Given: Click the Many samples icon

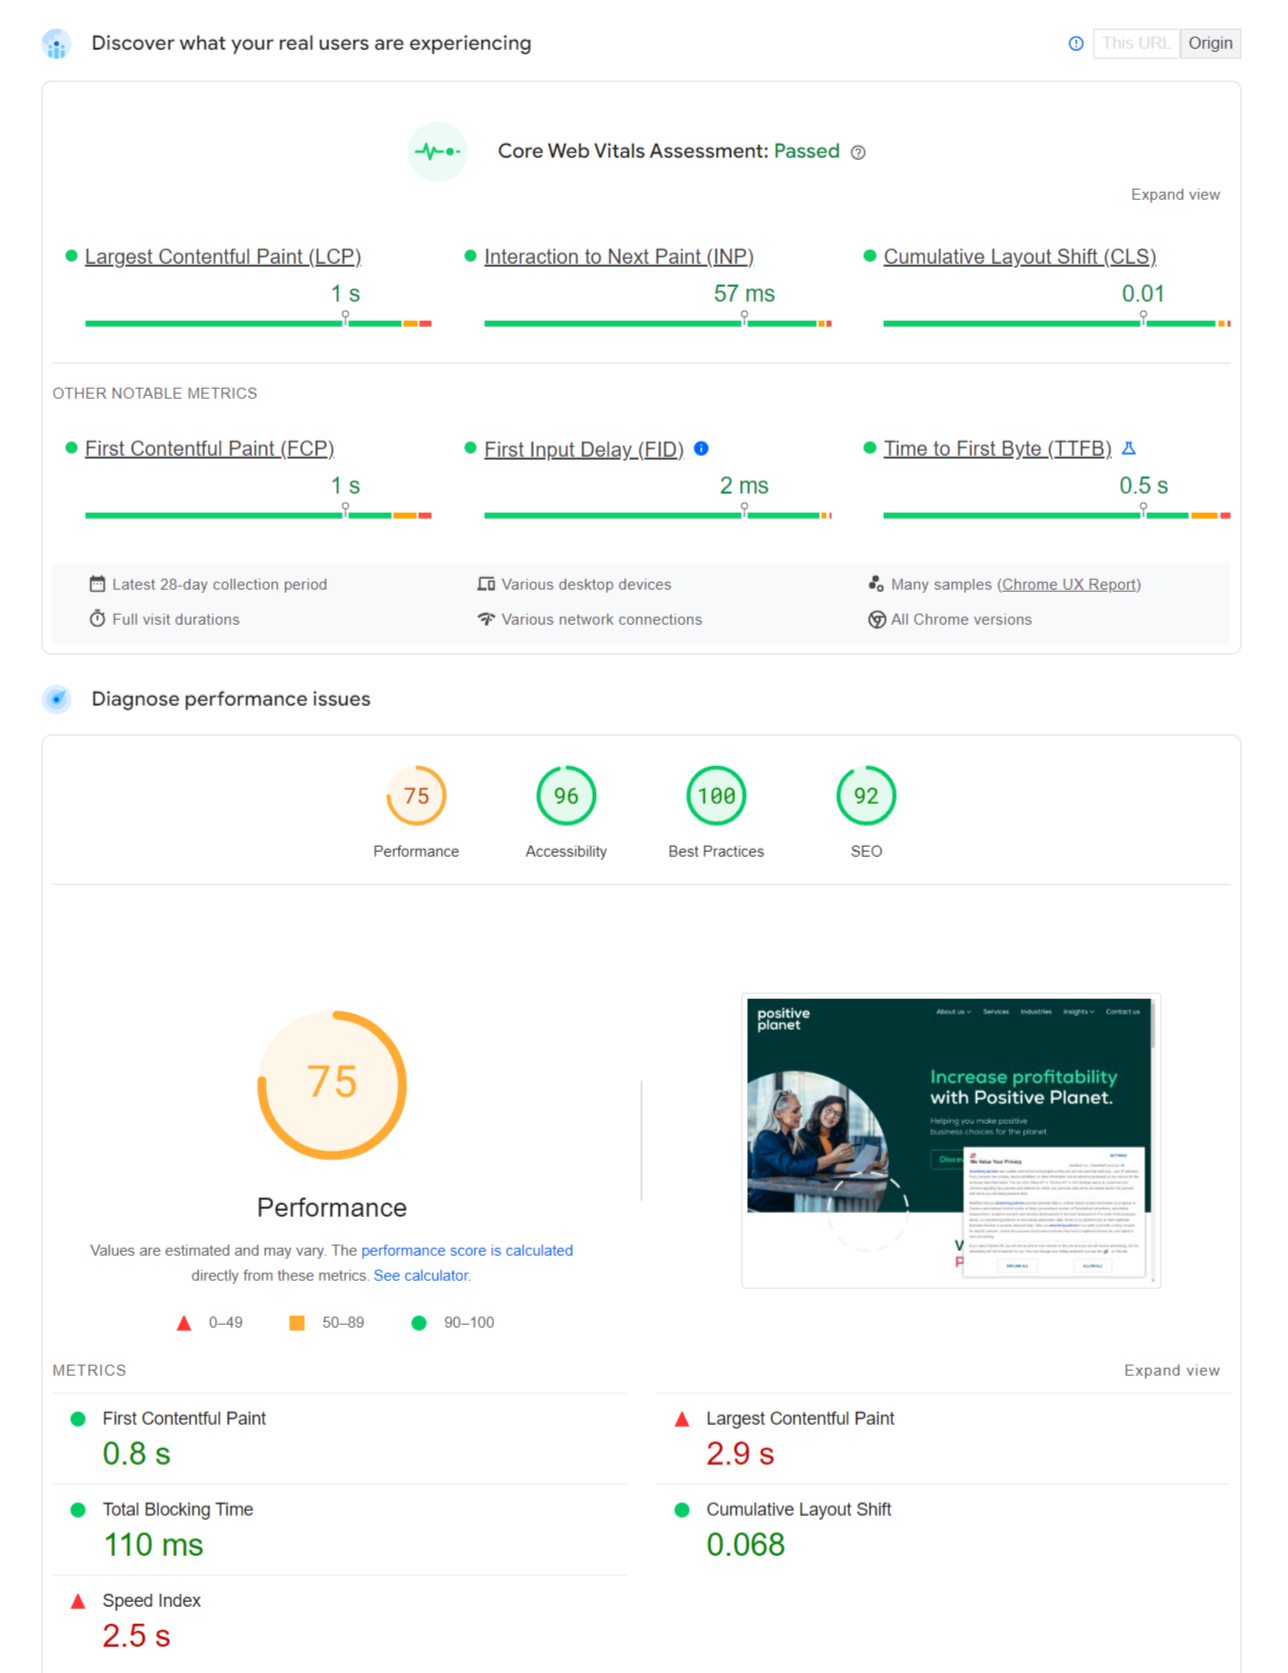Looking at the screenshot, I should [x=876, y=584].
